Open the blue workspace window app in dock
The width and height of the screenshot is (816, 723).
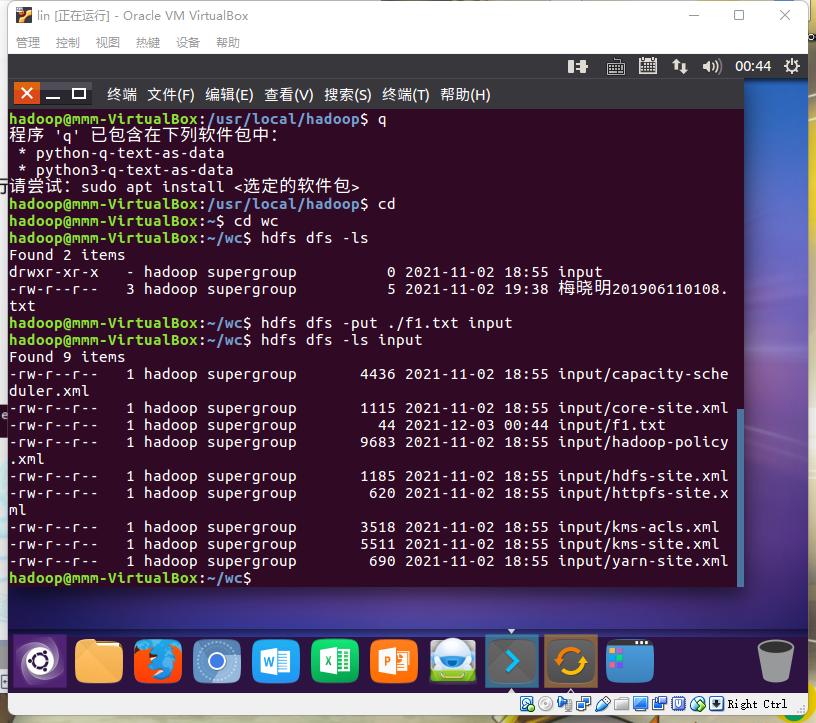click(x=630, y=661)
